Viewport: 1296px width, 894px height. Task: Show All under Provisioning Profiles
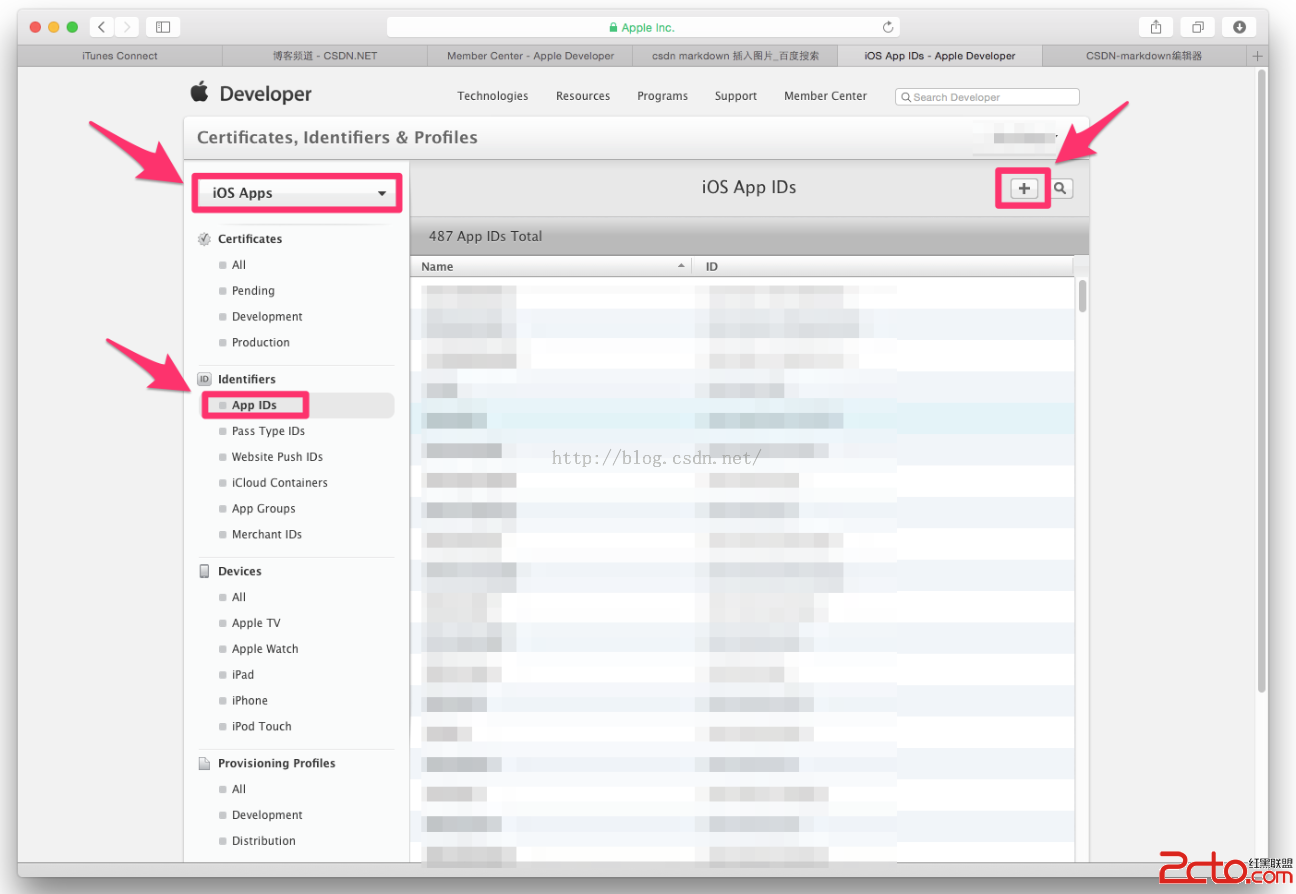pos(239,789)
